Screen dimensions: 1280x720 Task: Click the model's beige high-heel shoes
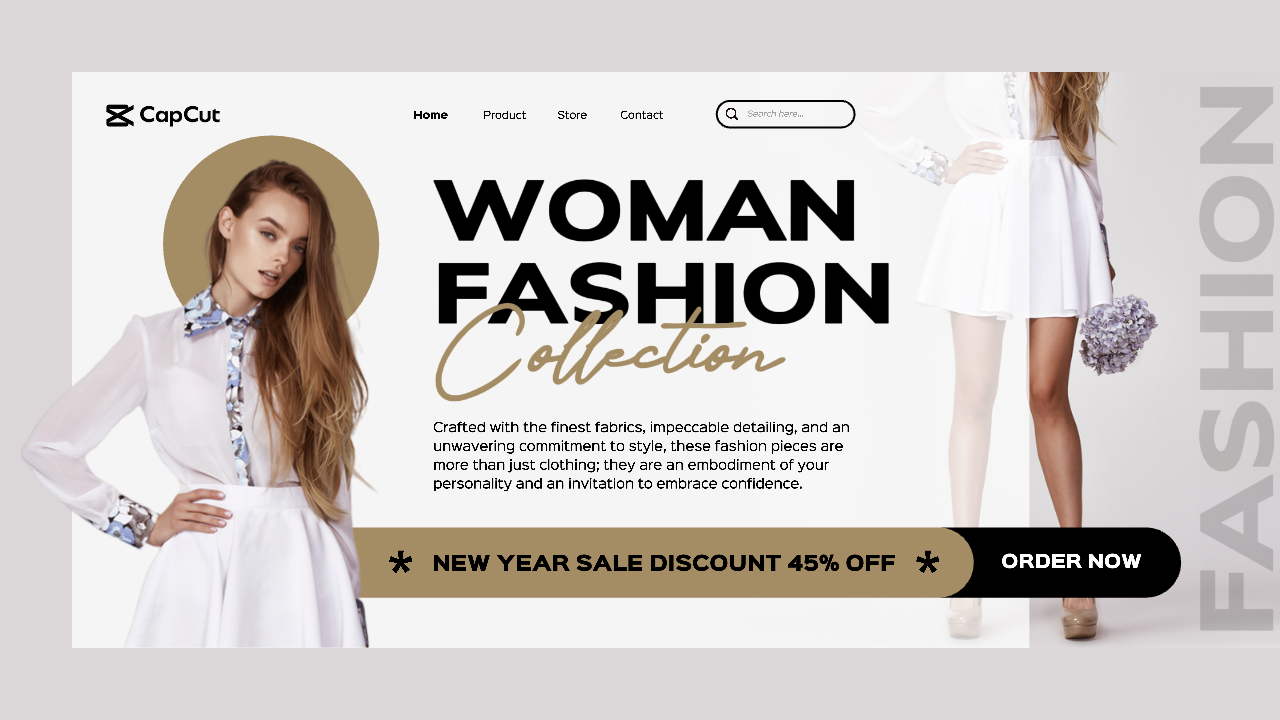1022,618
